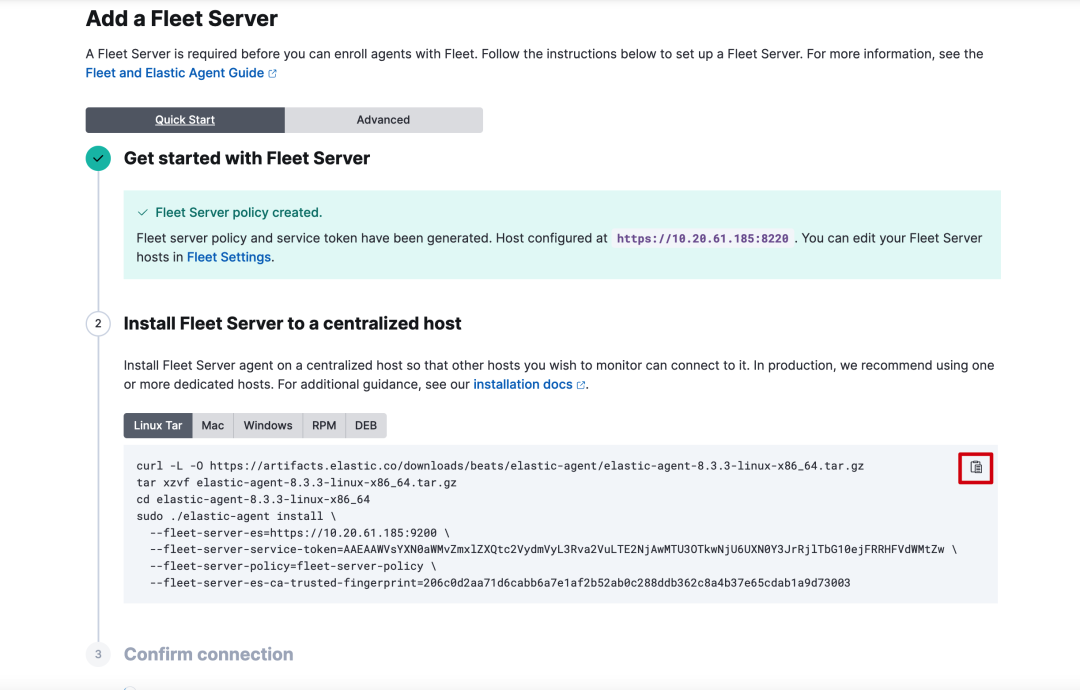Click the green step one checkmark icon
The image size is (1080, 690).
click(x=98, y=159)
